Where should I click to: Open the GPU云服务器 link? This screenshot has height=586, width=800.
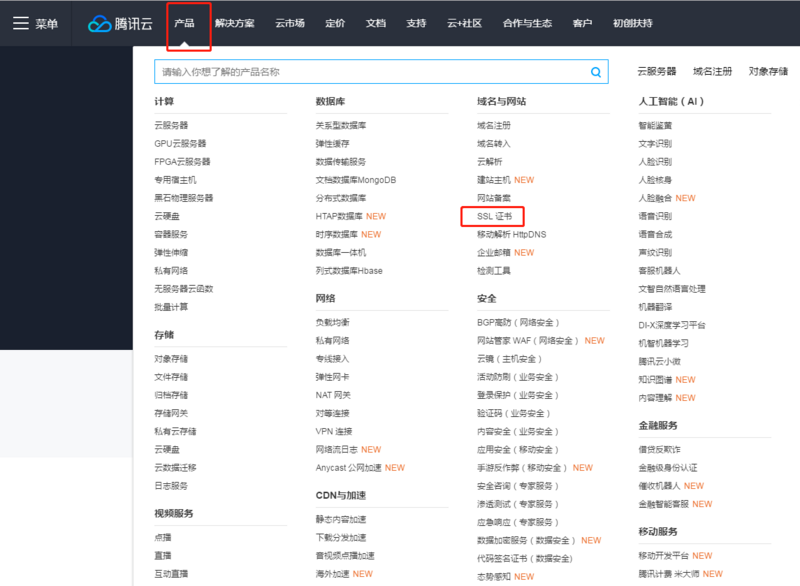pos(180,144)
